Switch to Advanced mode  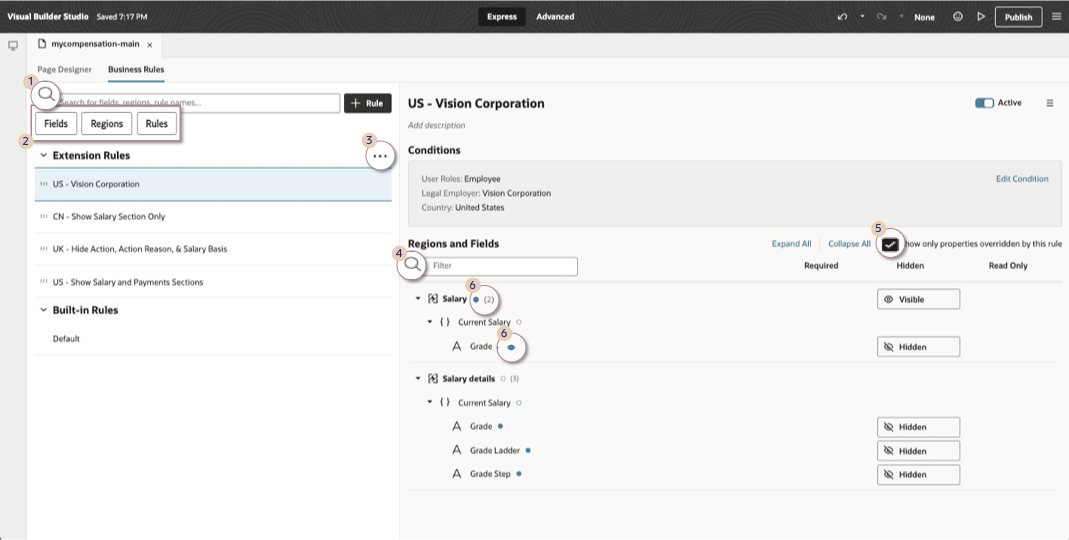click(555, 17)
